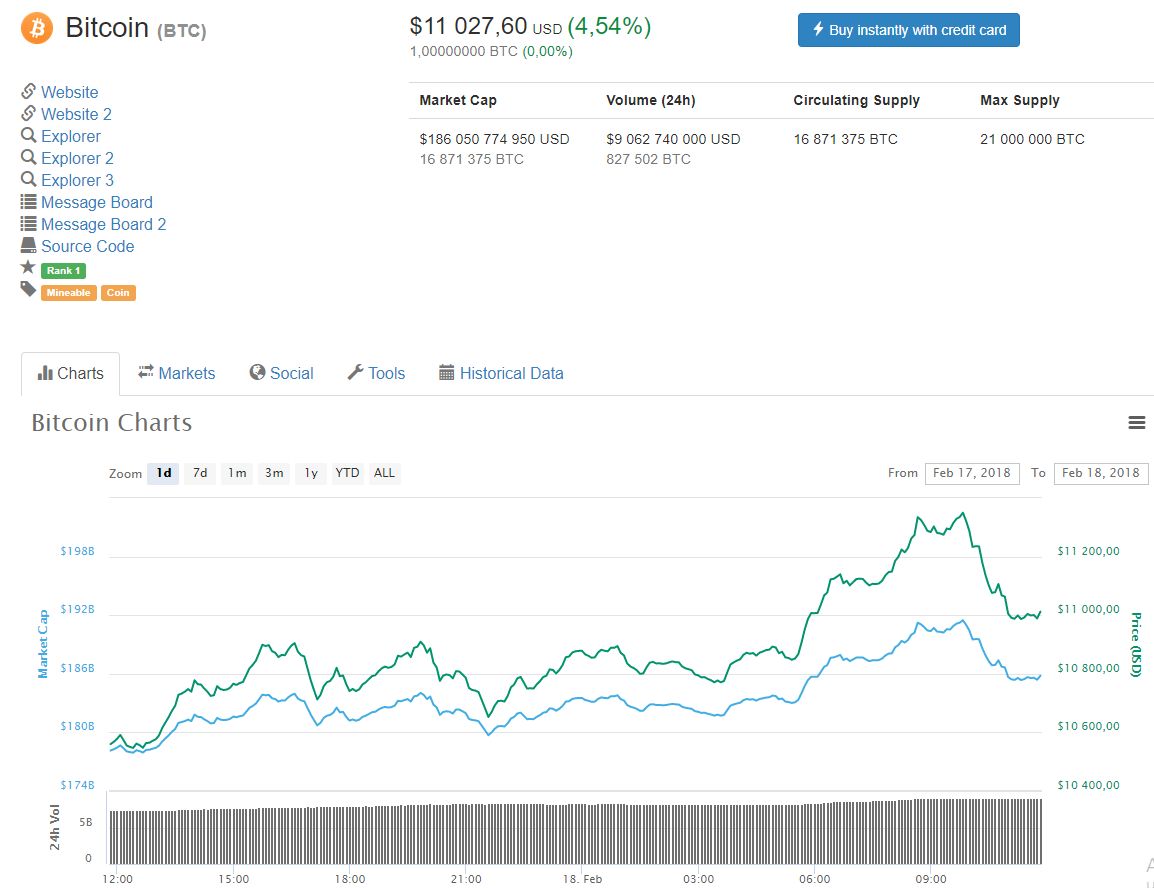
Task: Click the tag icon beside Mineable
Action: pos(28,289)
